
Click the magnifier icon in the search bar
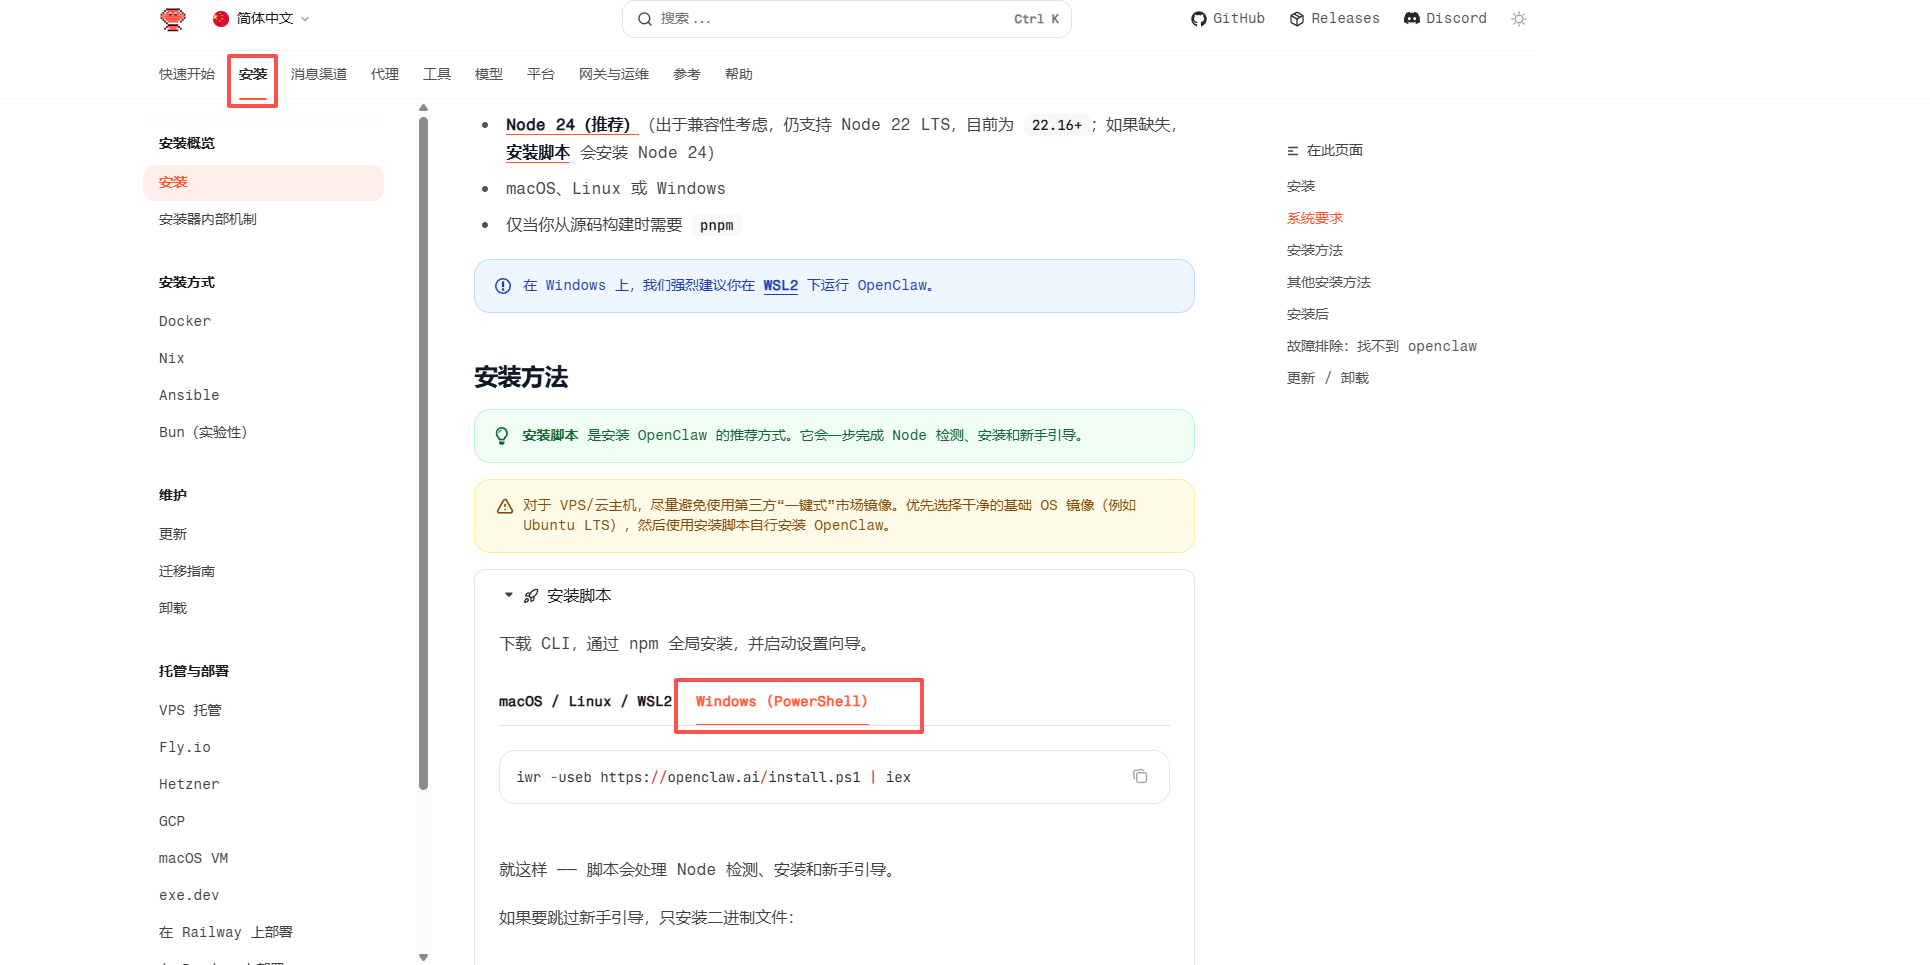645,19
